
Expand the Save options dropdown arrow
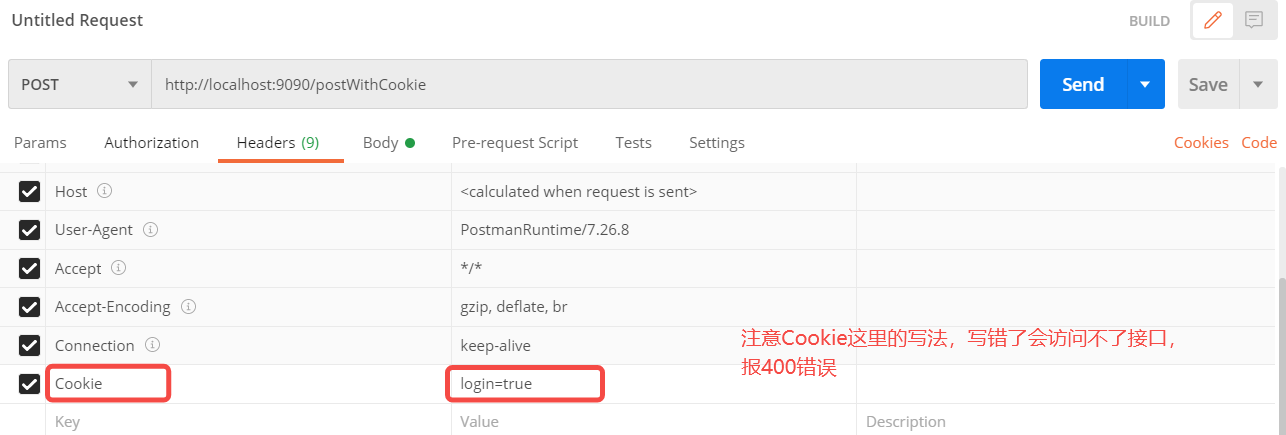coord(1257,85)
